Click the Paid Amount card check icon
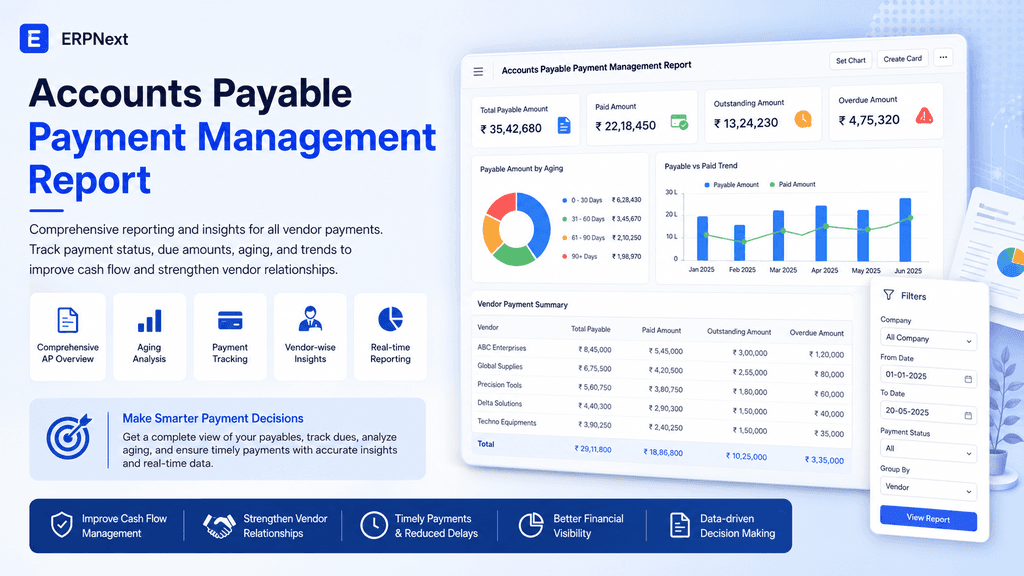This screenshot has width=1024, height=576. point(679,122)
